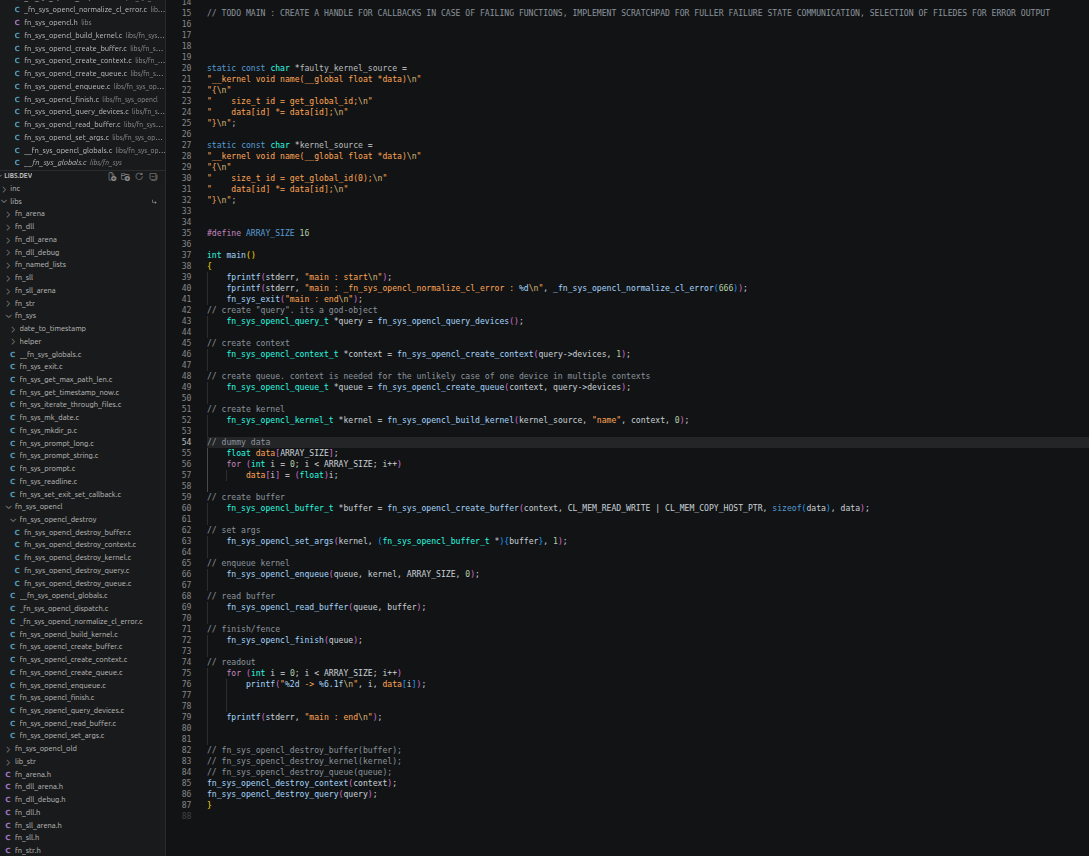Collapse all folders in LIBS.DEV explorer
This screenshot has width=1089, height=856.
(x=153, y=176)
